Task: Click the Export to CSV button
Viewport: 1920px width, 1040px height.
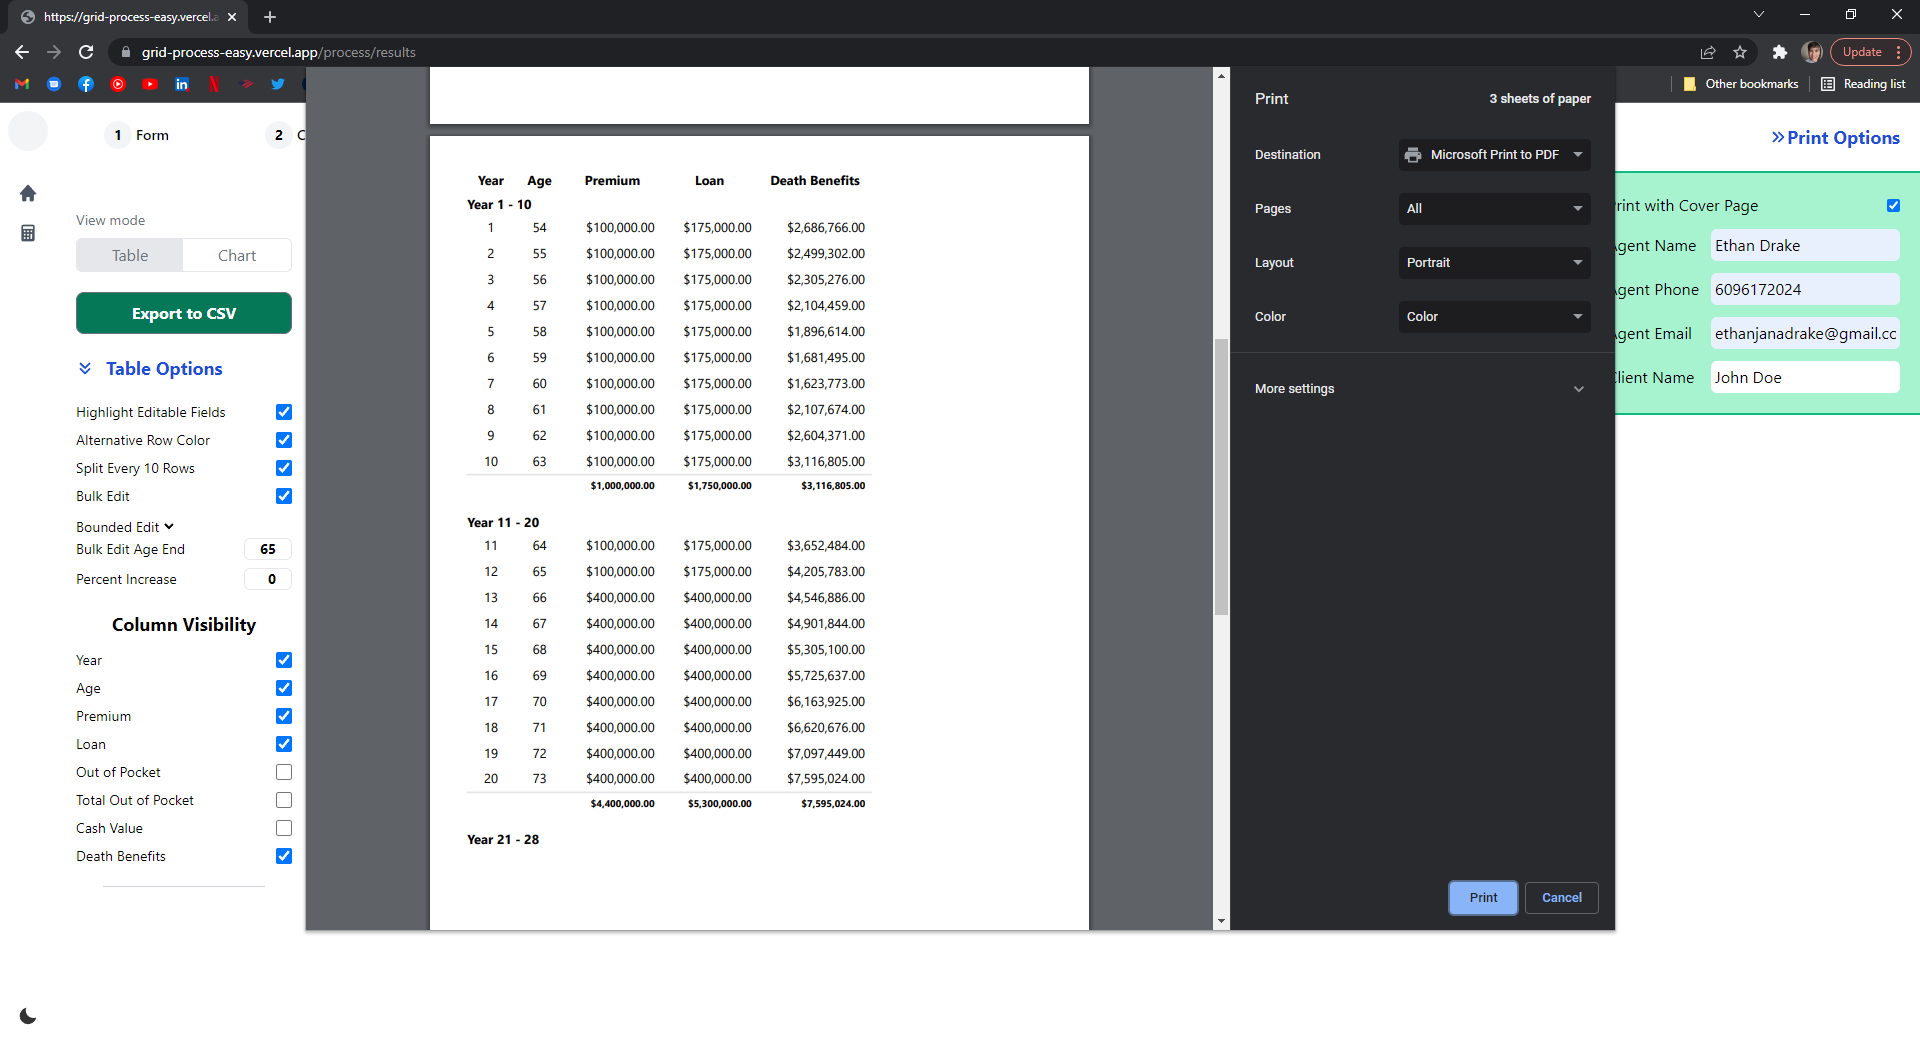Action: [184, 313]
